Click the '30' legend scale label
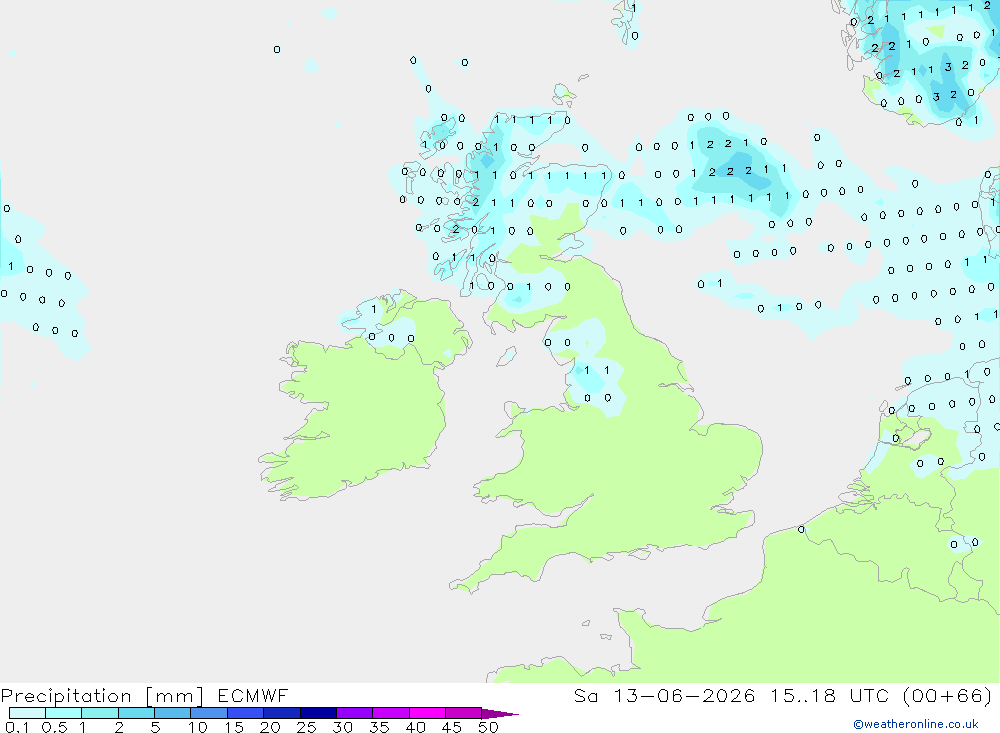The image size is (1000, 733). pyautogui.click(x=342, y=727)
